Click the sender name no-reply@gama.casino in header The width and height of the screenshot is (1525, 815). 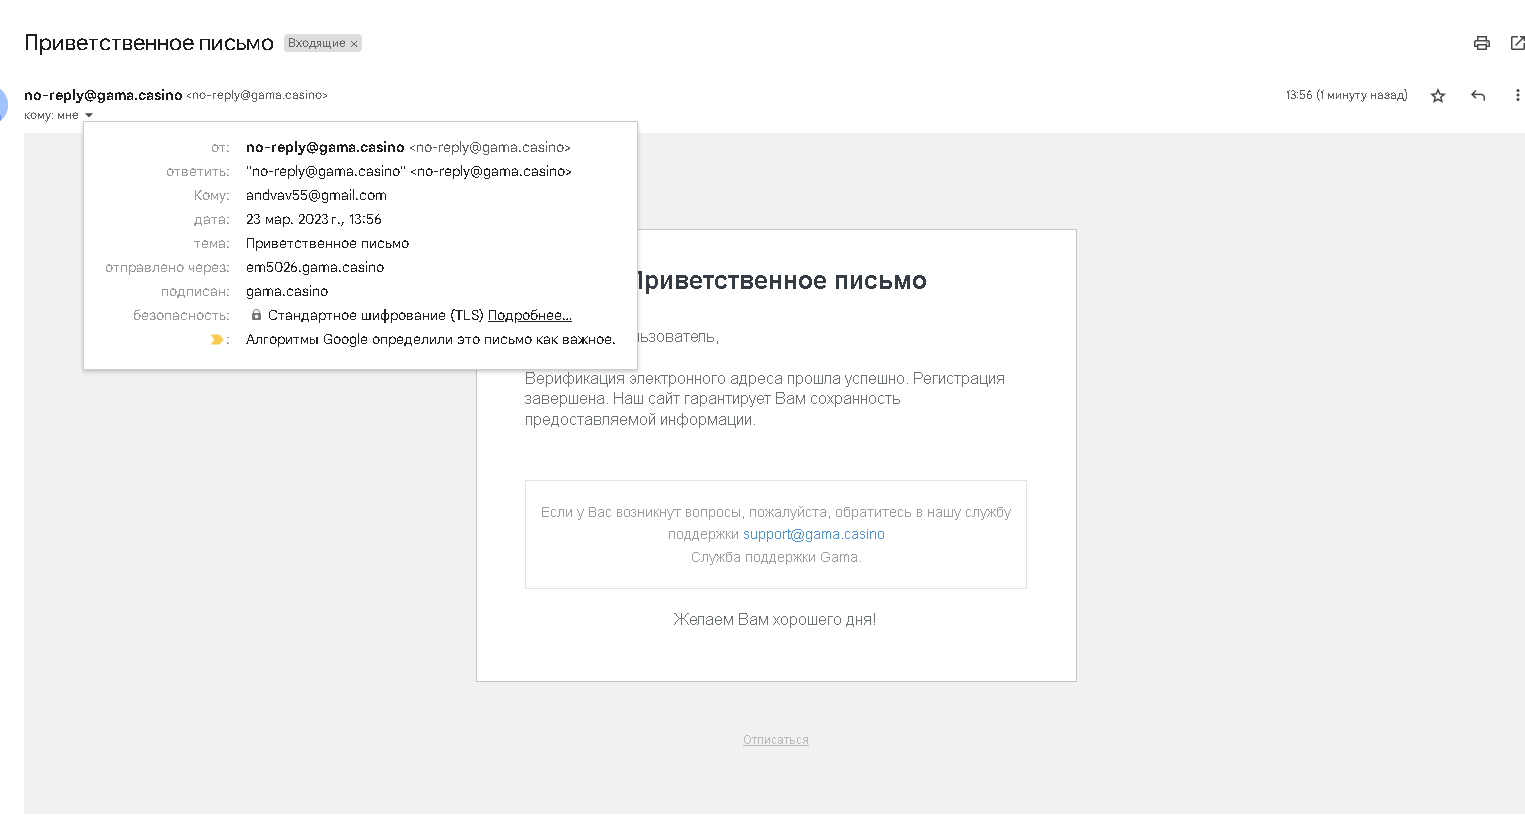pos(103,95)
